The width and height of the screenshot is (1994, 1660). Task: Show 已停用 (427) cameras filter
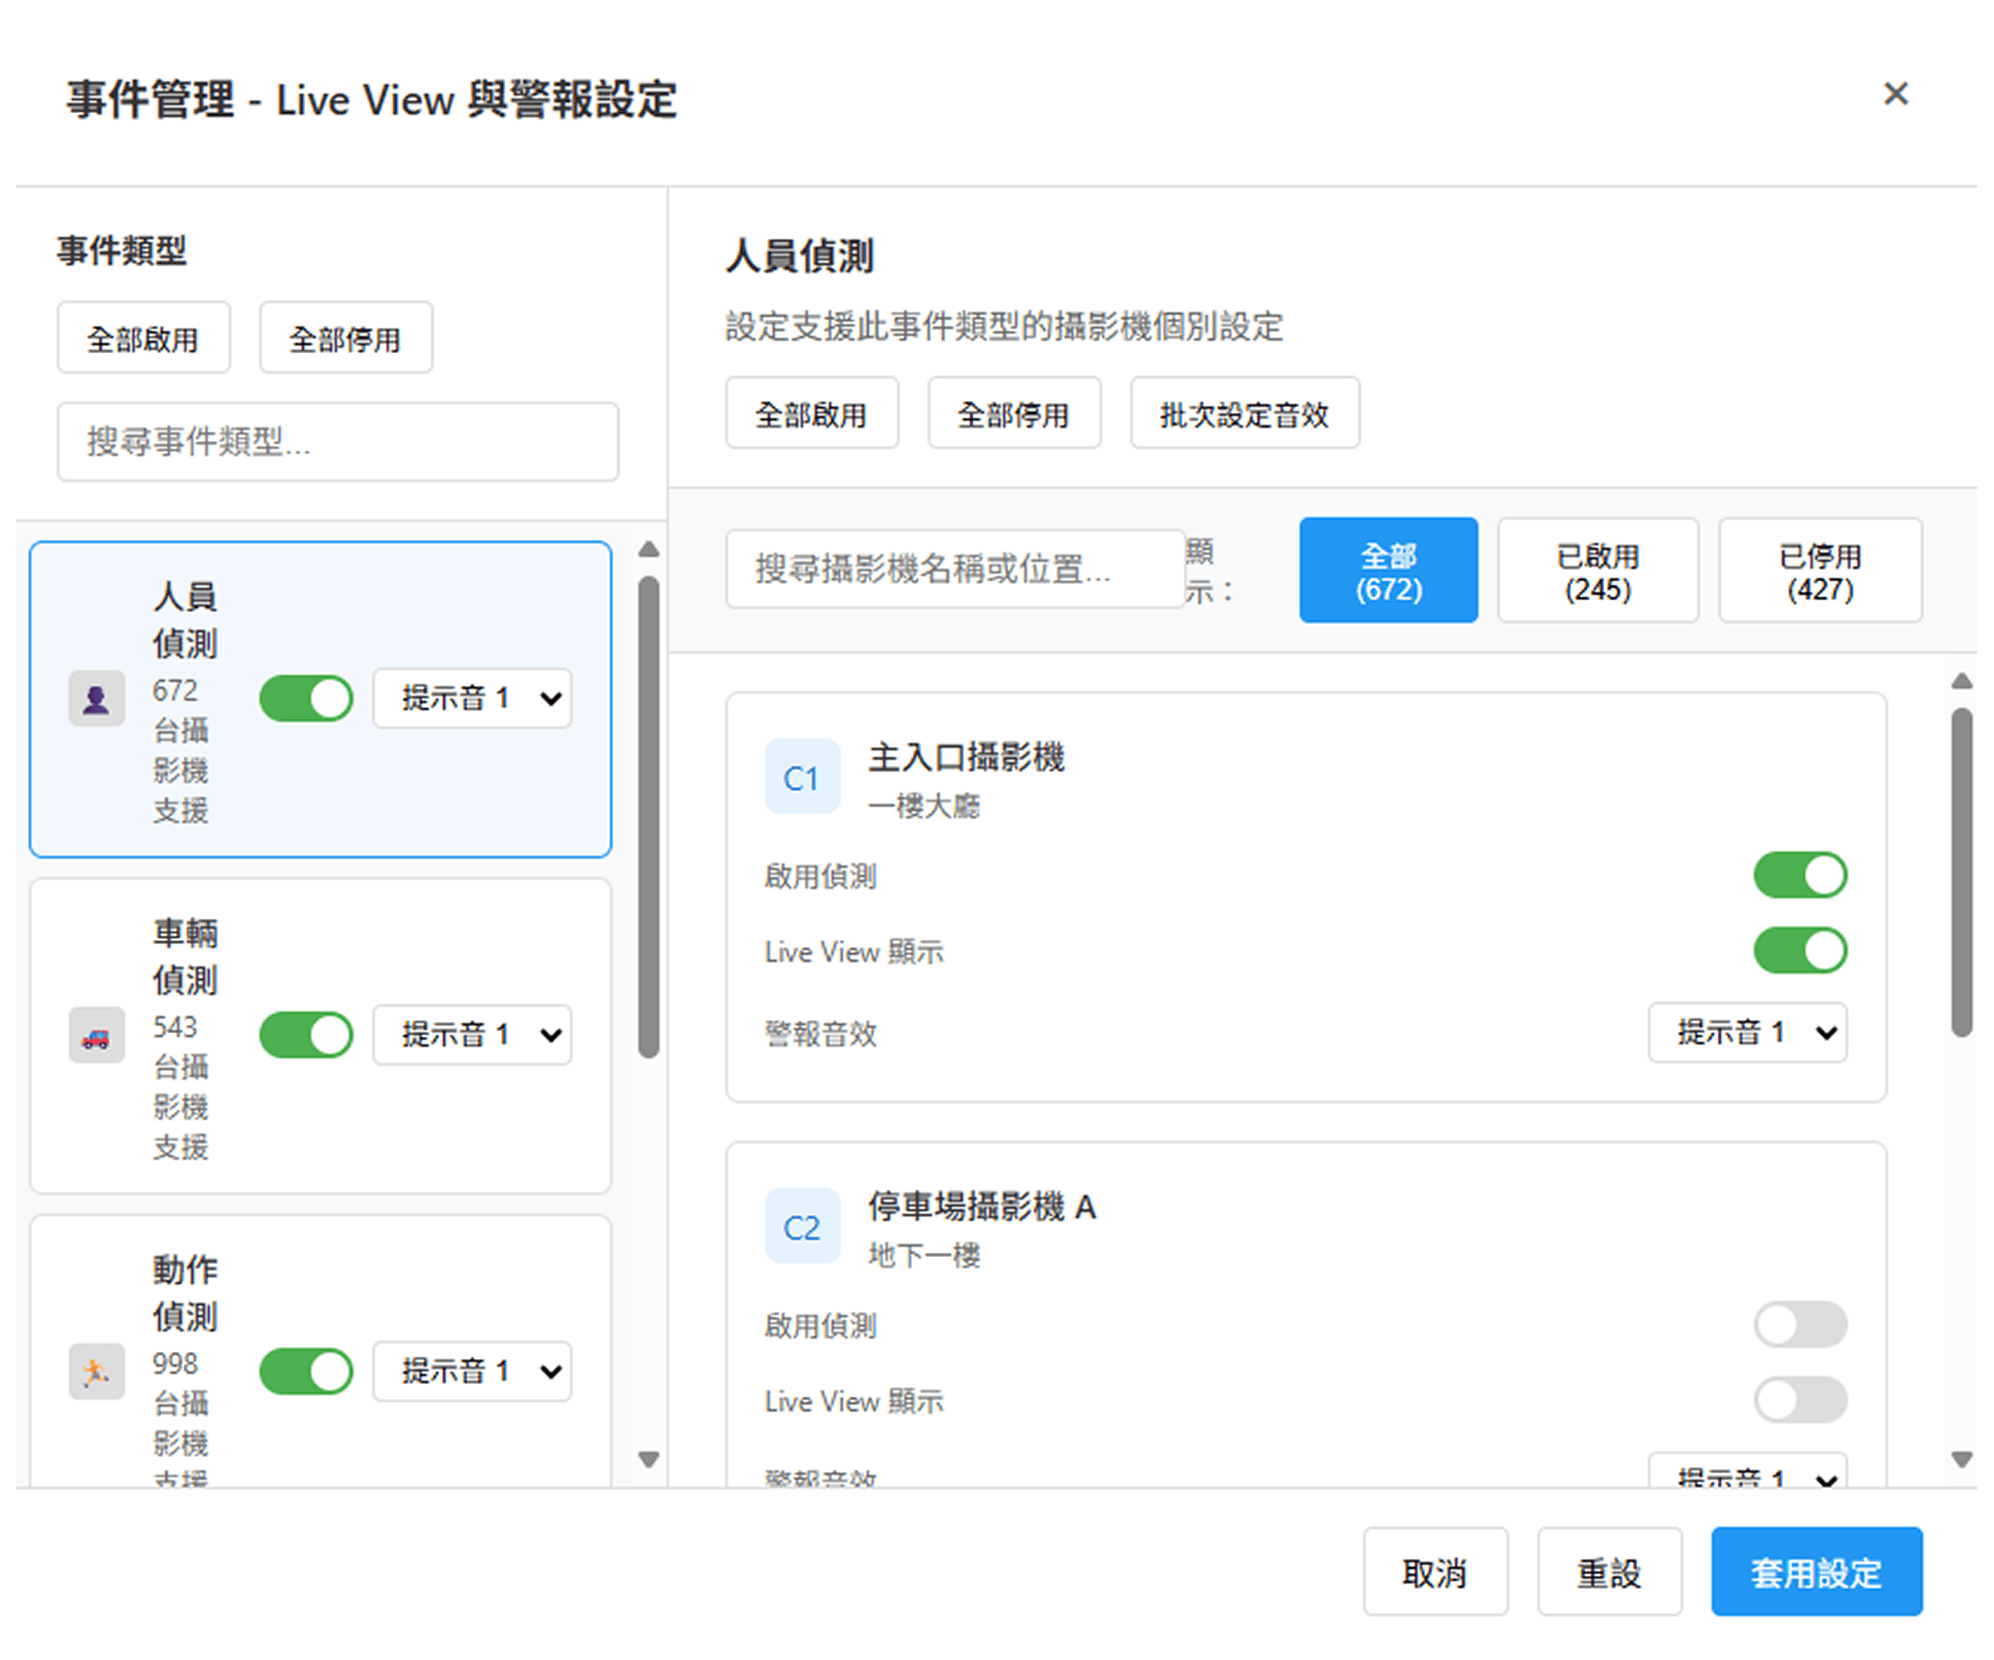[1819, 571]
